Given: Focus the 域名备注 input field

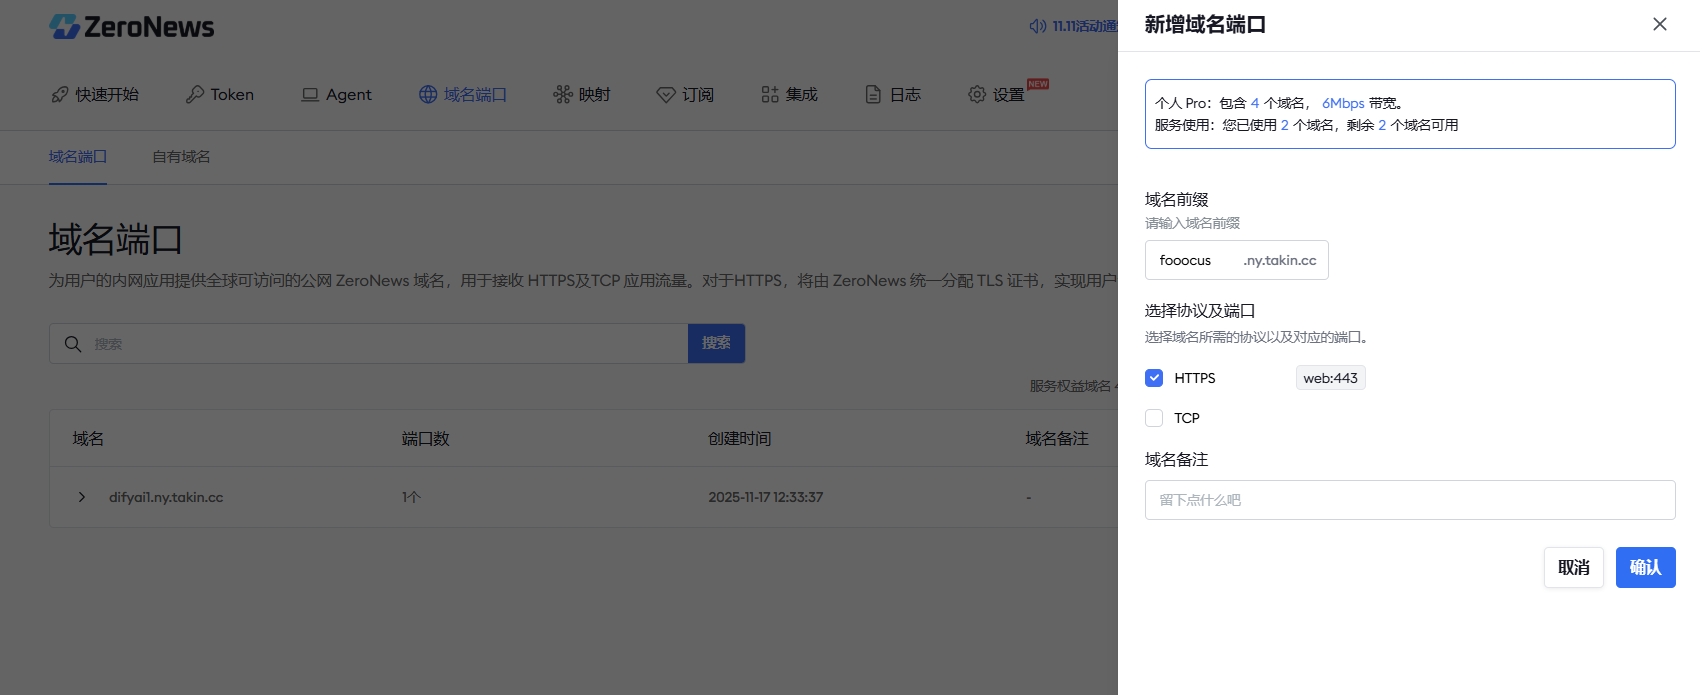Looking at the screenshot, I should tap(1409, 500).
